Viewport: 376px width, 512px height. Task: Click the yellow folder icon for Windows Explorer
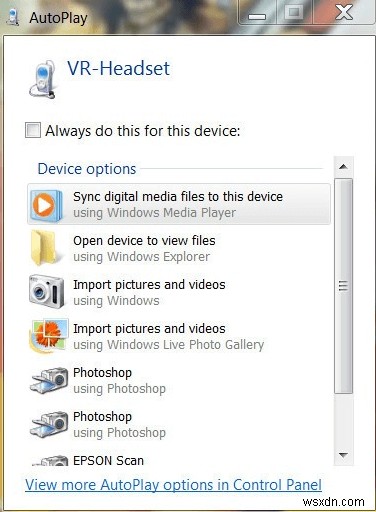(44, 248)
